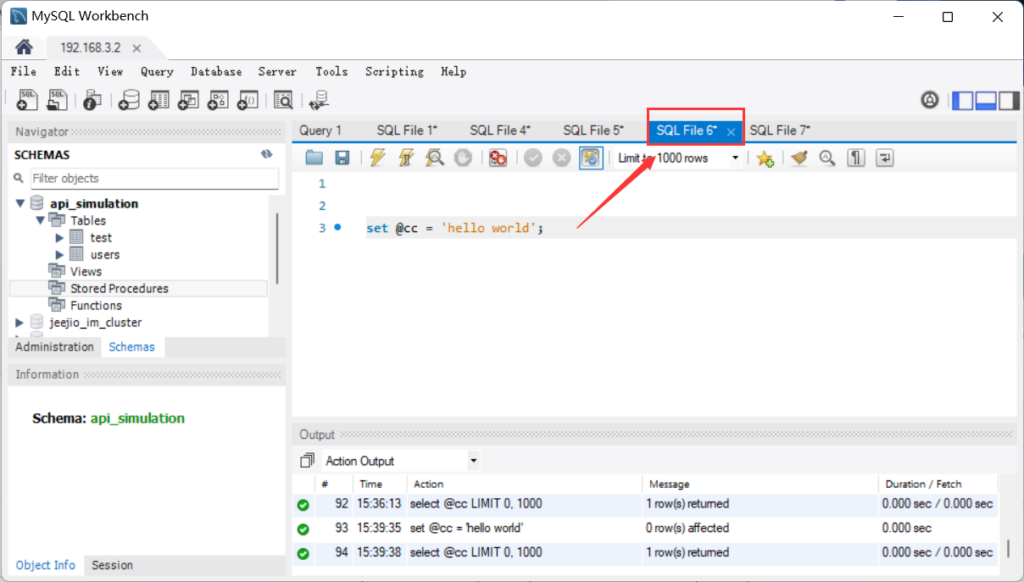
Task: Refresh the SCHEMAS list
Action: 266,155
